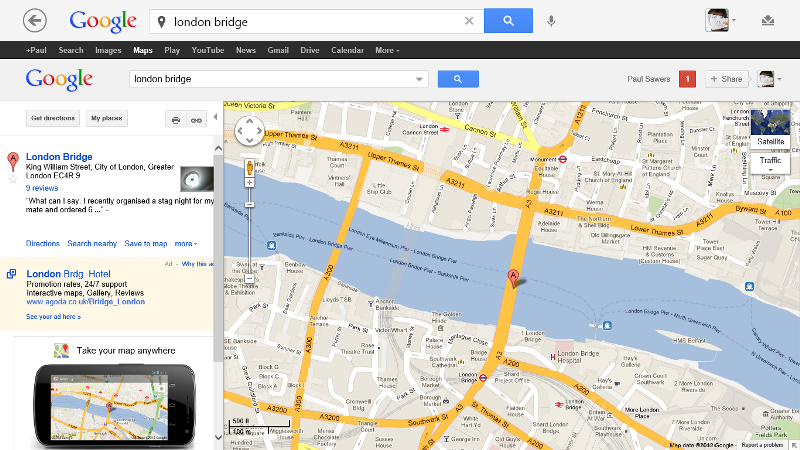Screen dimensions: 800x450
Task: Open the +Paul menu item
Action: click(x=36, y=50)
